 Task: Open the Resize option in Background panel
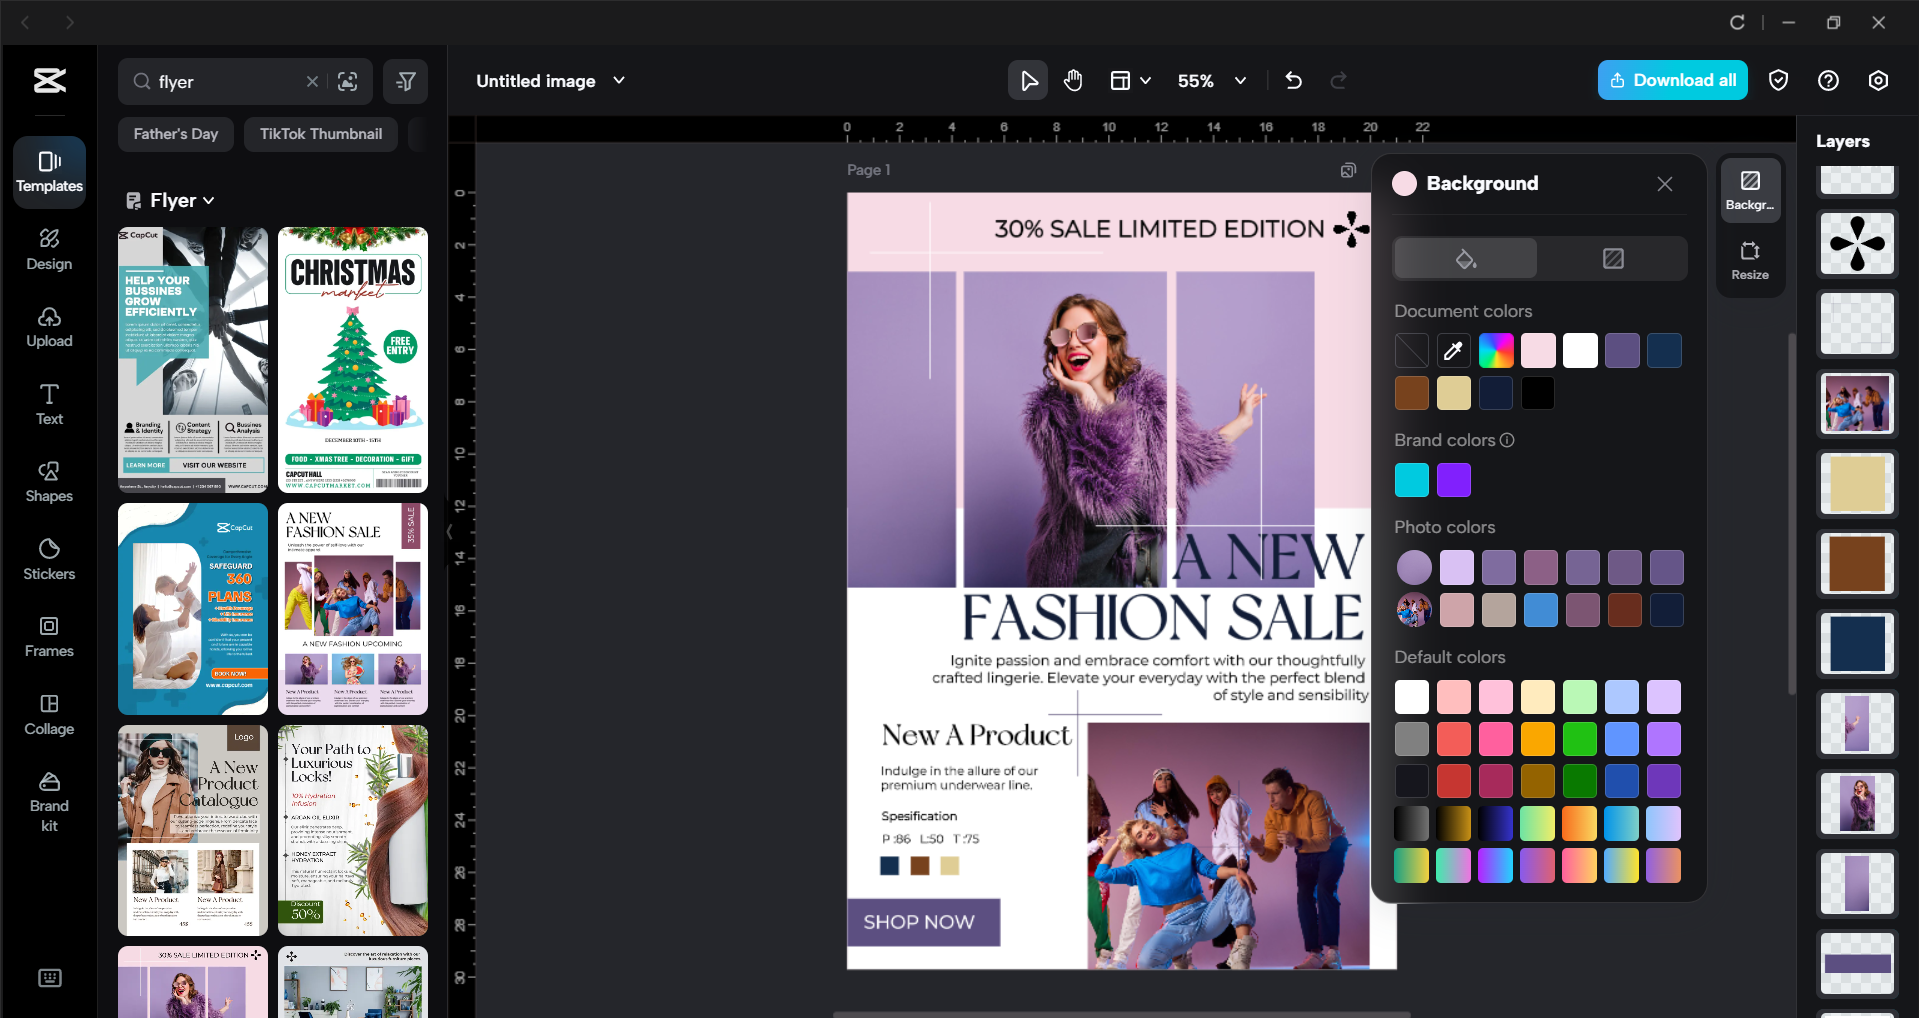pyautogui.click(x=1749, y=260)
